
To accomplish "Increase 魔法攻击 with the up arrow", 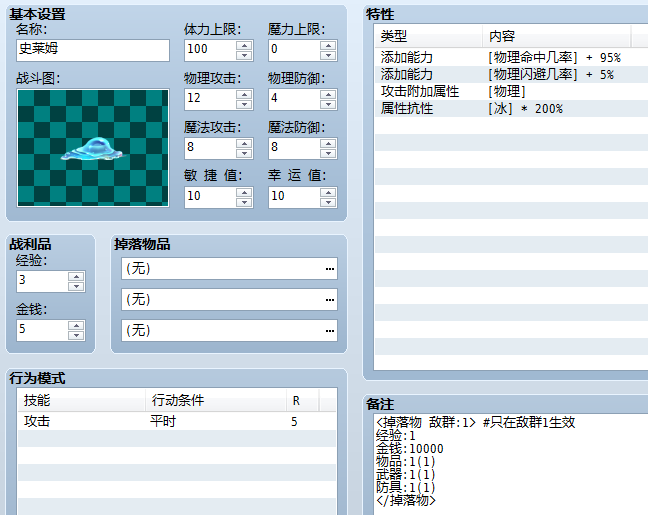I will (244, 143).
